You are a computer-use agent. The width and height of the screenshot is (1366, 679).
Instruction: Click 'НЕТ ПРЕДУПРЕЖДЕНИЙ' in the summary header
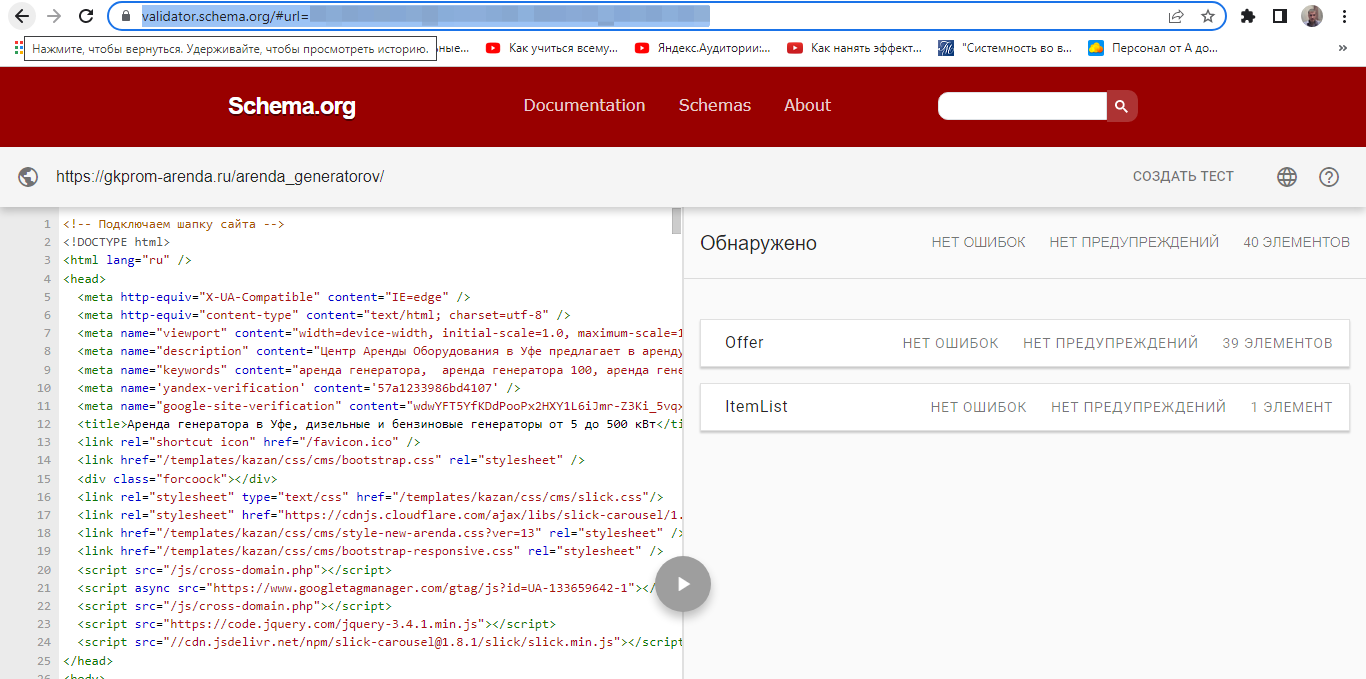click(1134, 242)
